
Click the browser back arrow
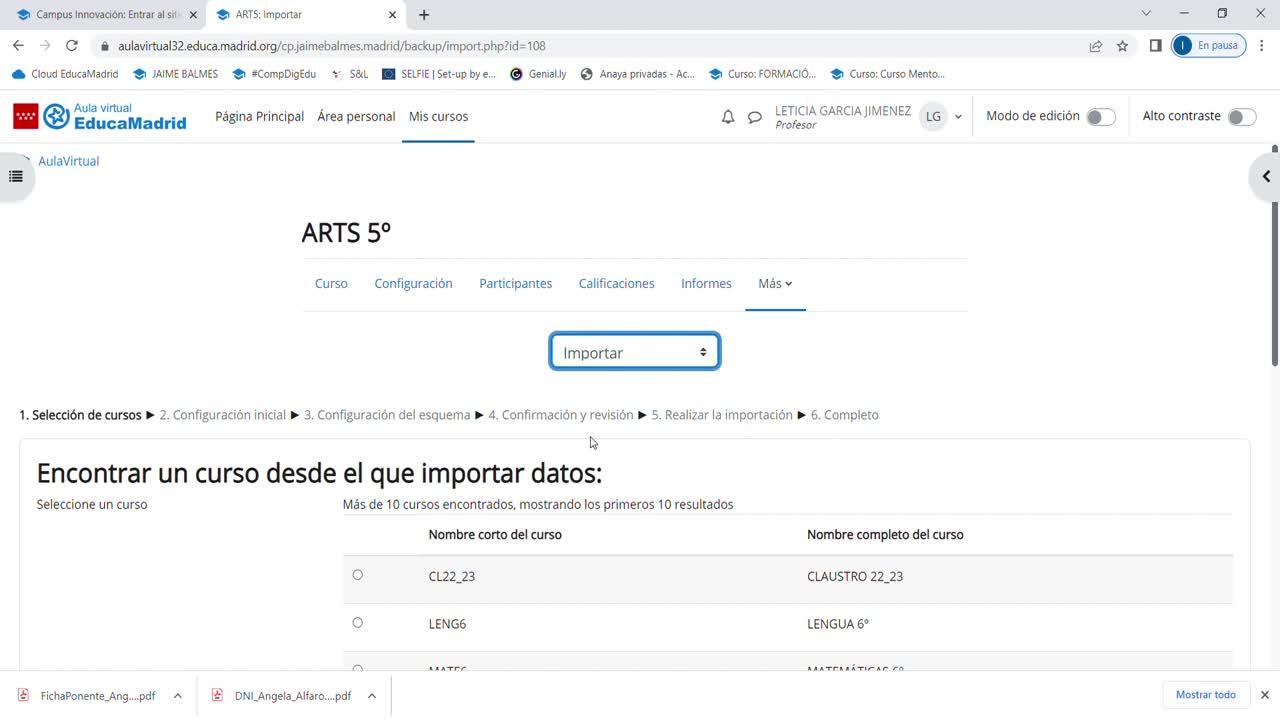point(18,46)
